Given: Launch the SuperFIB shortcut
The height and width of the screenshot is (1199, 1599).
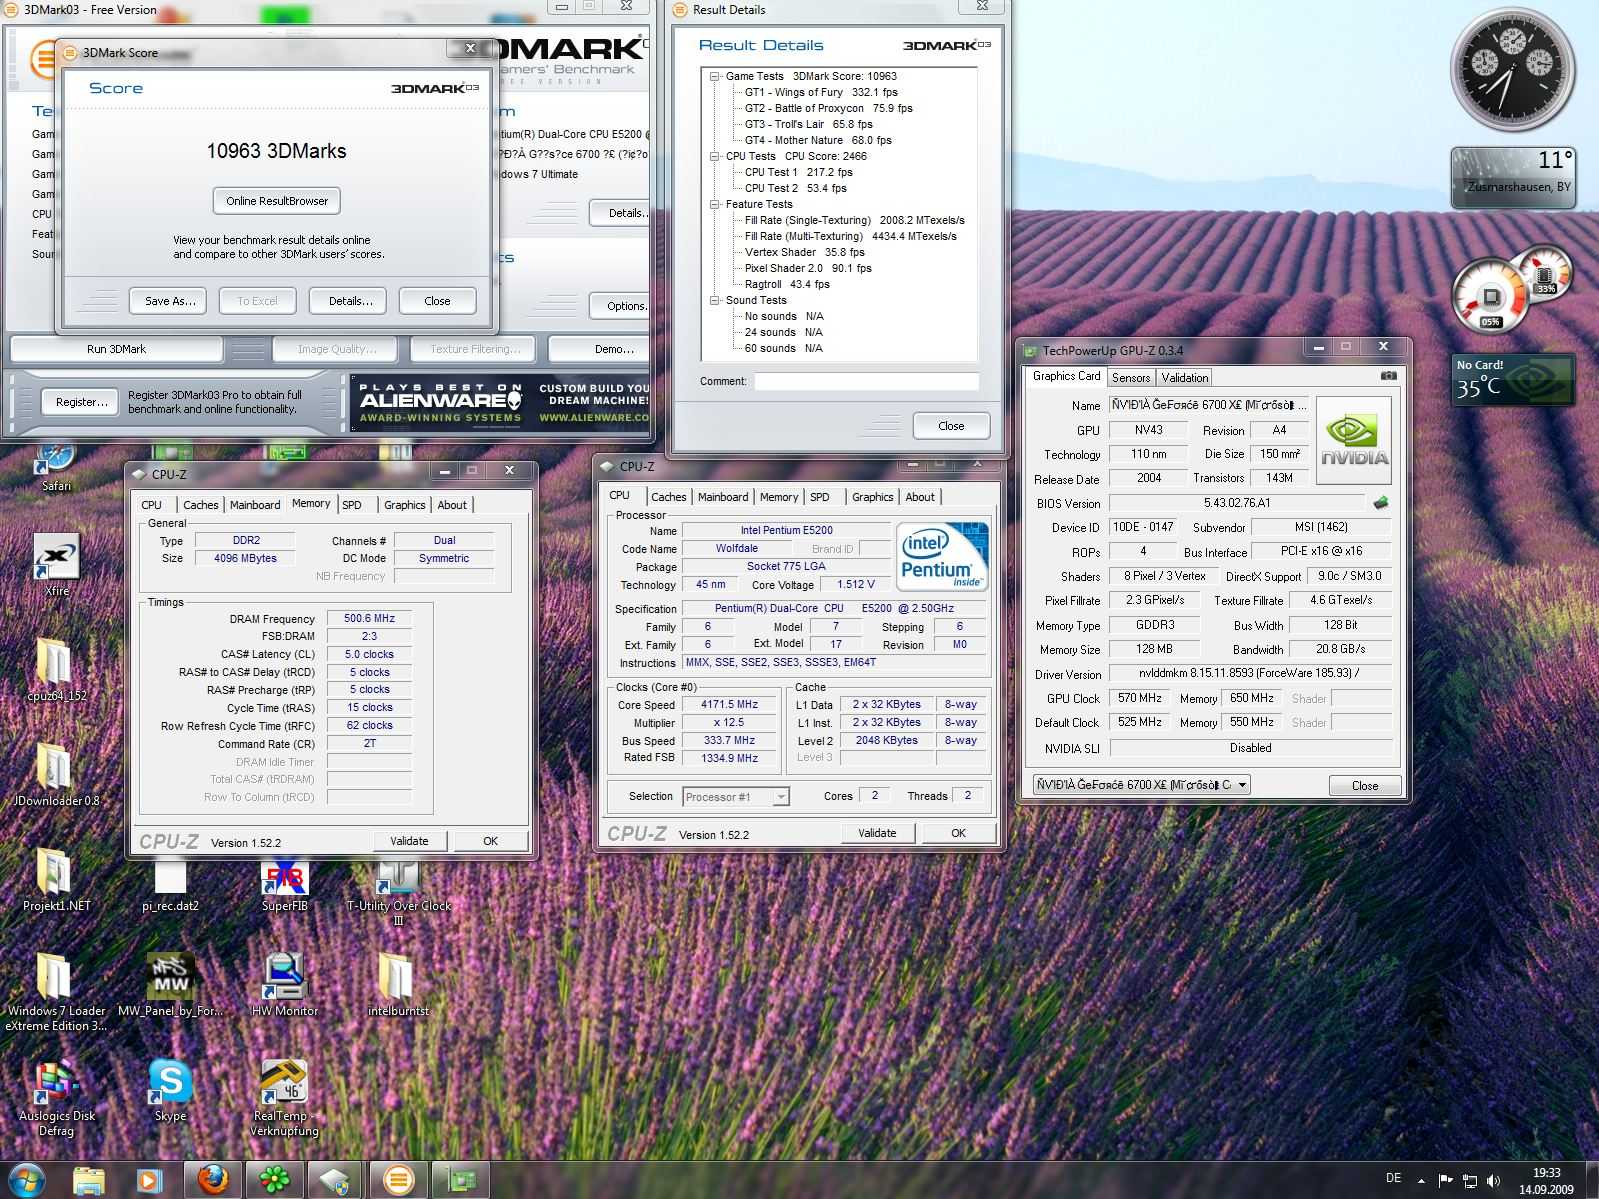Looking at the screenshot, I should [x=285, y=884].
